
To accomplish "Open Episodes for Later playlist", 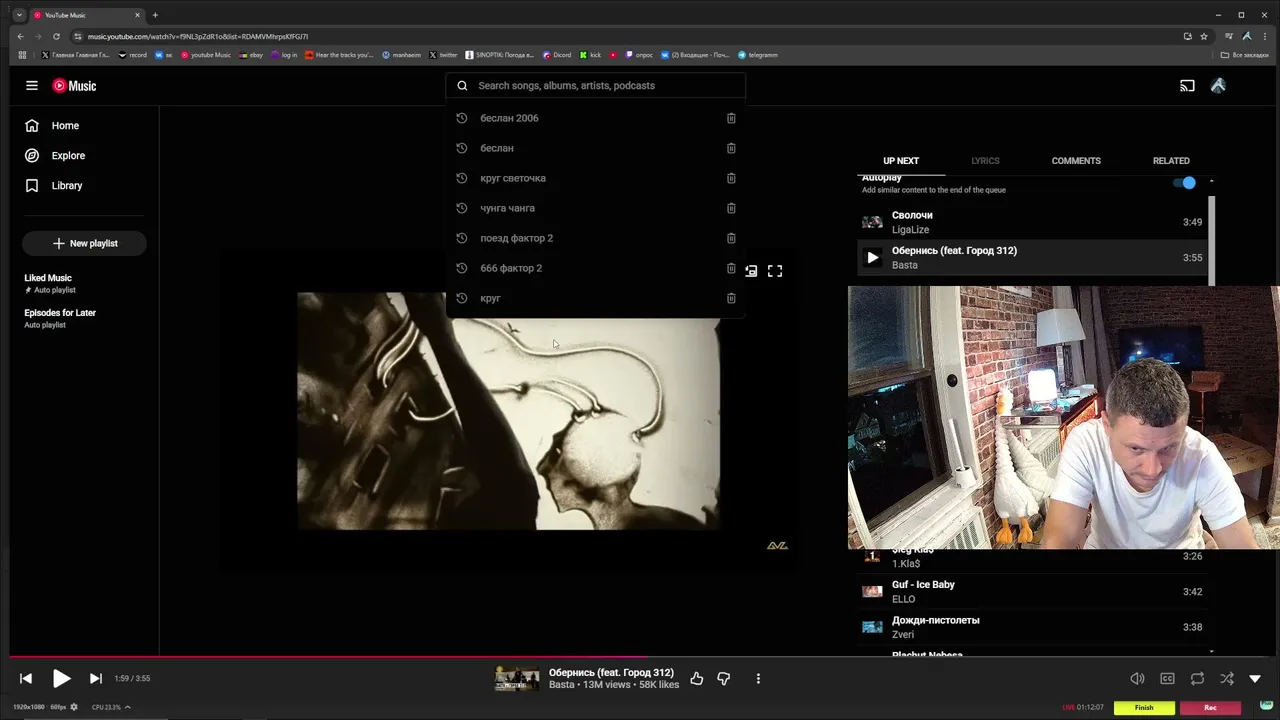I will (x=60, y=313).
